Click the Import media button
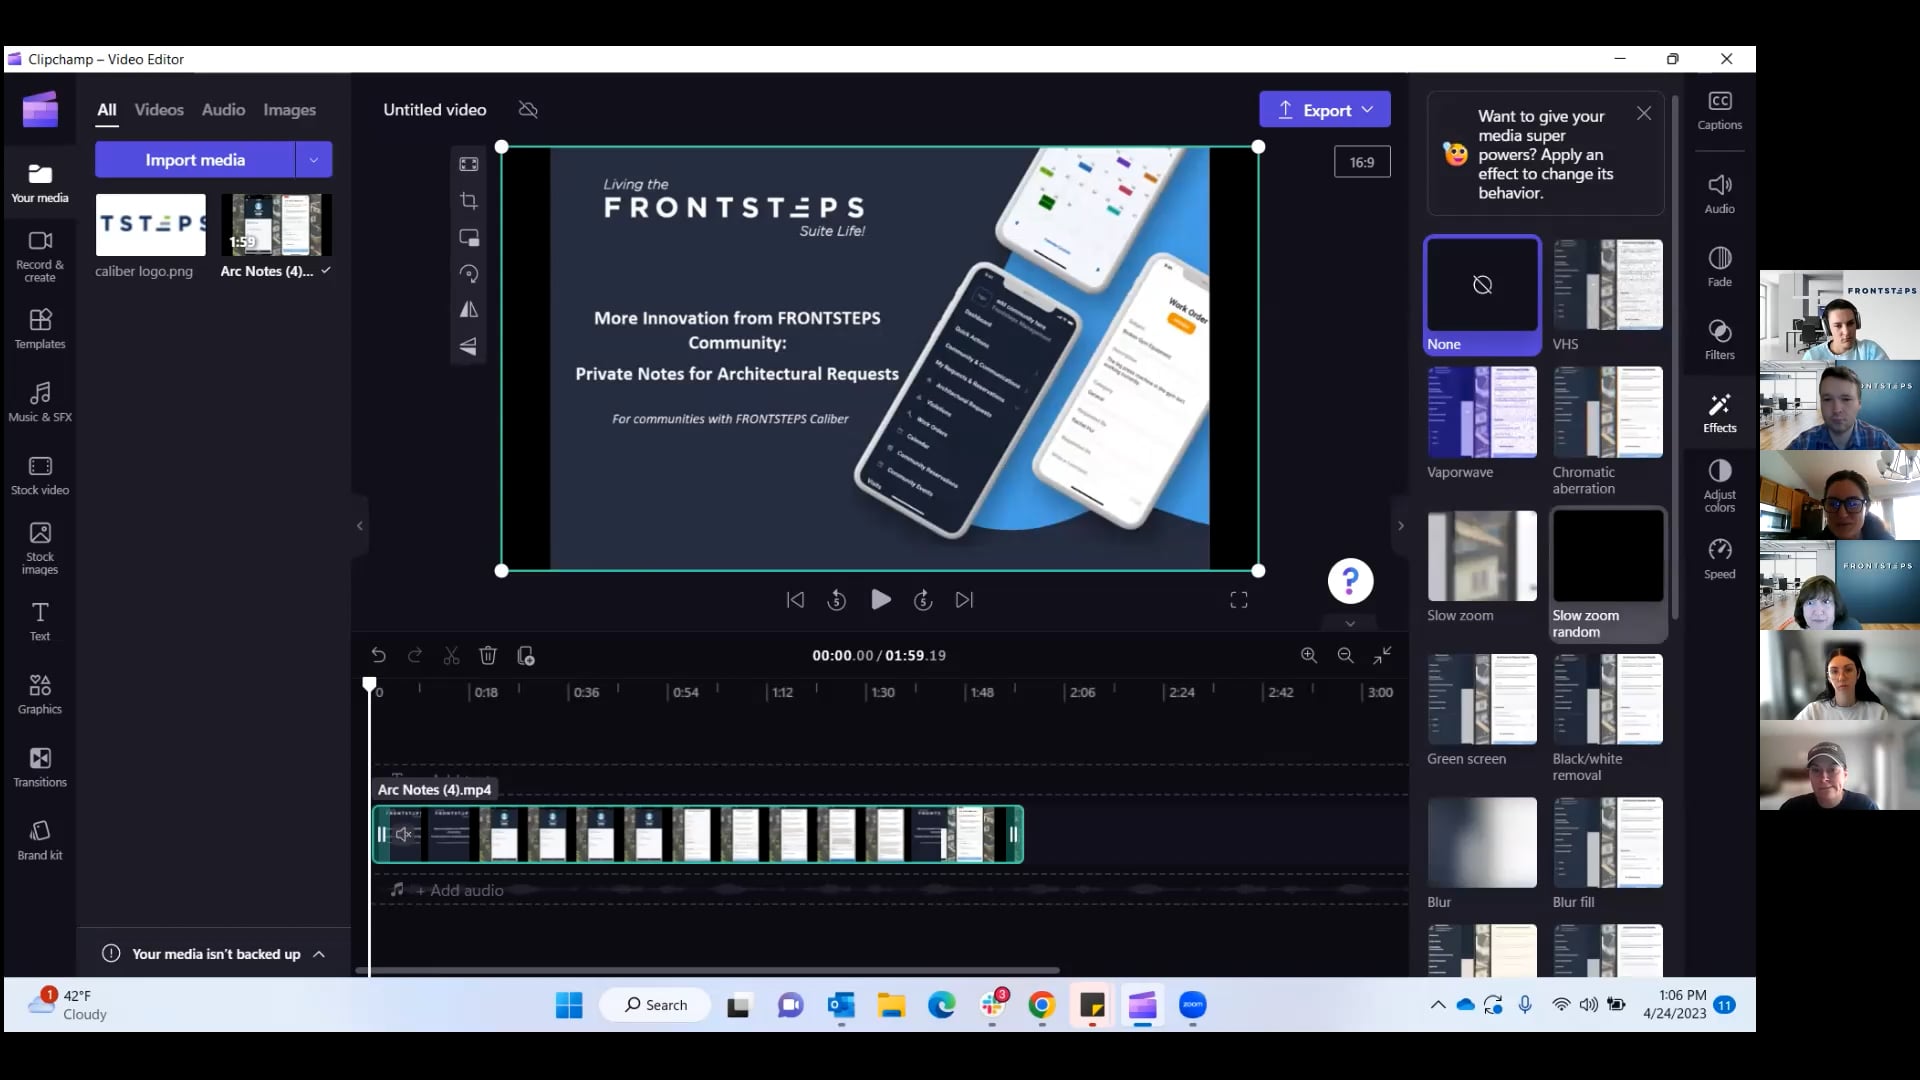This screenshot has height=1080, width=1920. [x=196, y=159]
